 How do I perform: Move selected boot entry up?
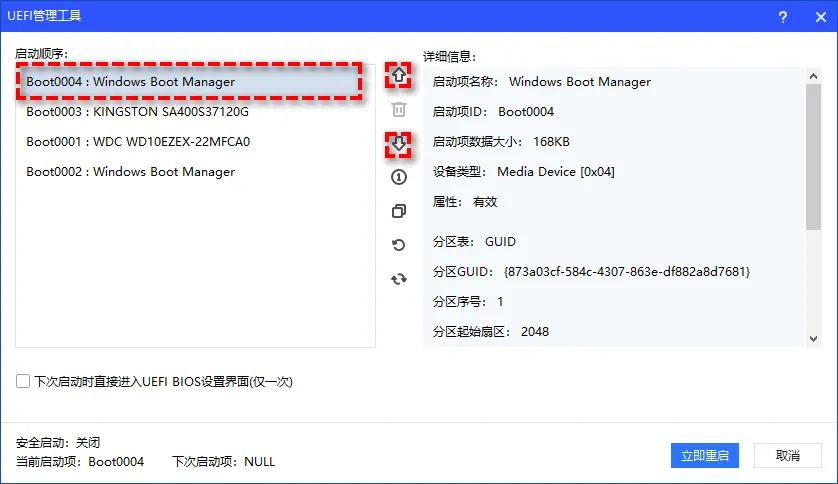pyautogui.click(x=399, y=75)
